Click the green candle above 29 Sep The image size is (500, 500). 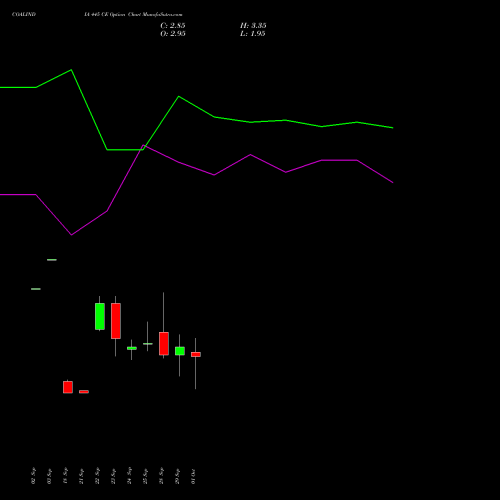(180, 351)
